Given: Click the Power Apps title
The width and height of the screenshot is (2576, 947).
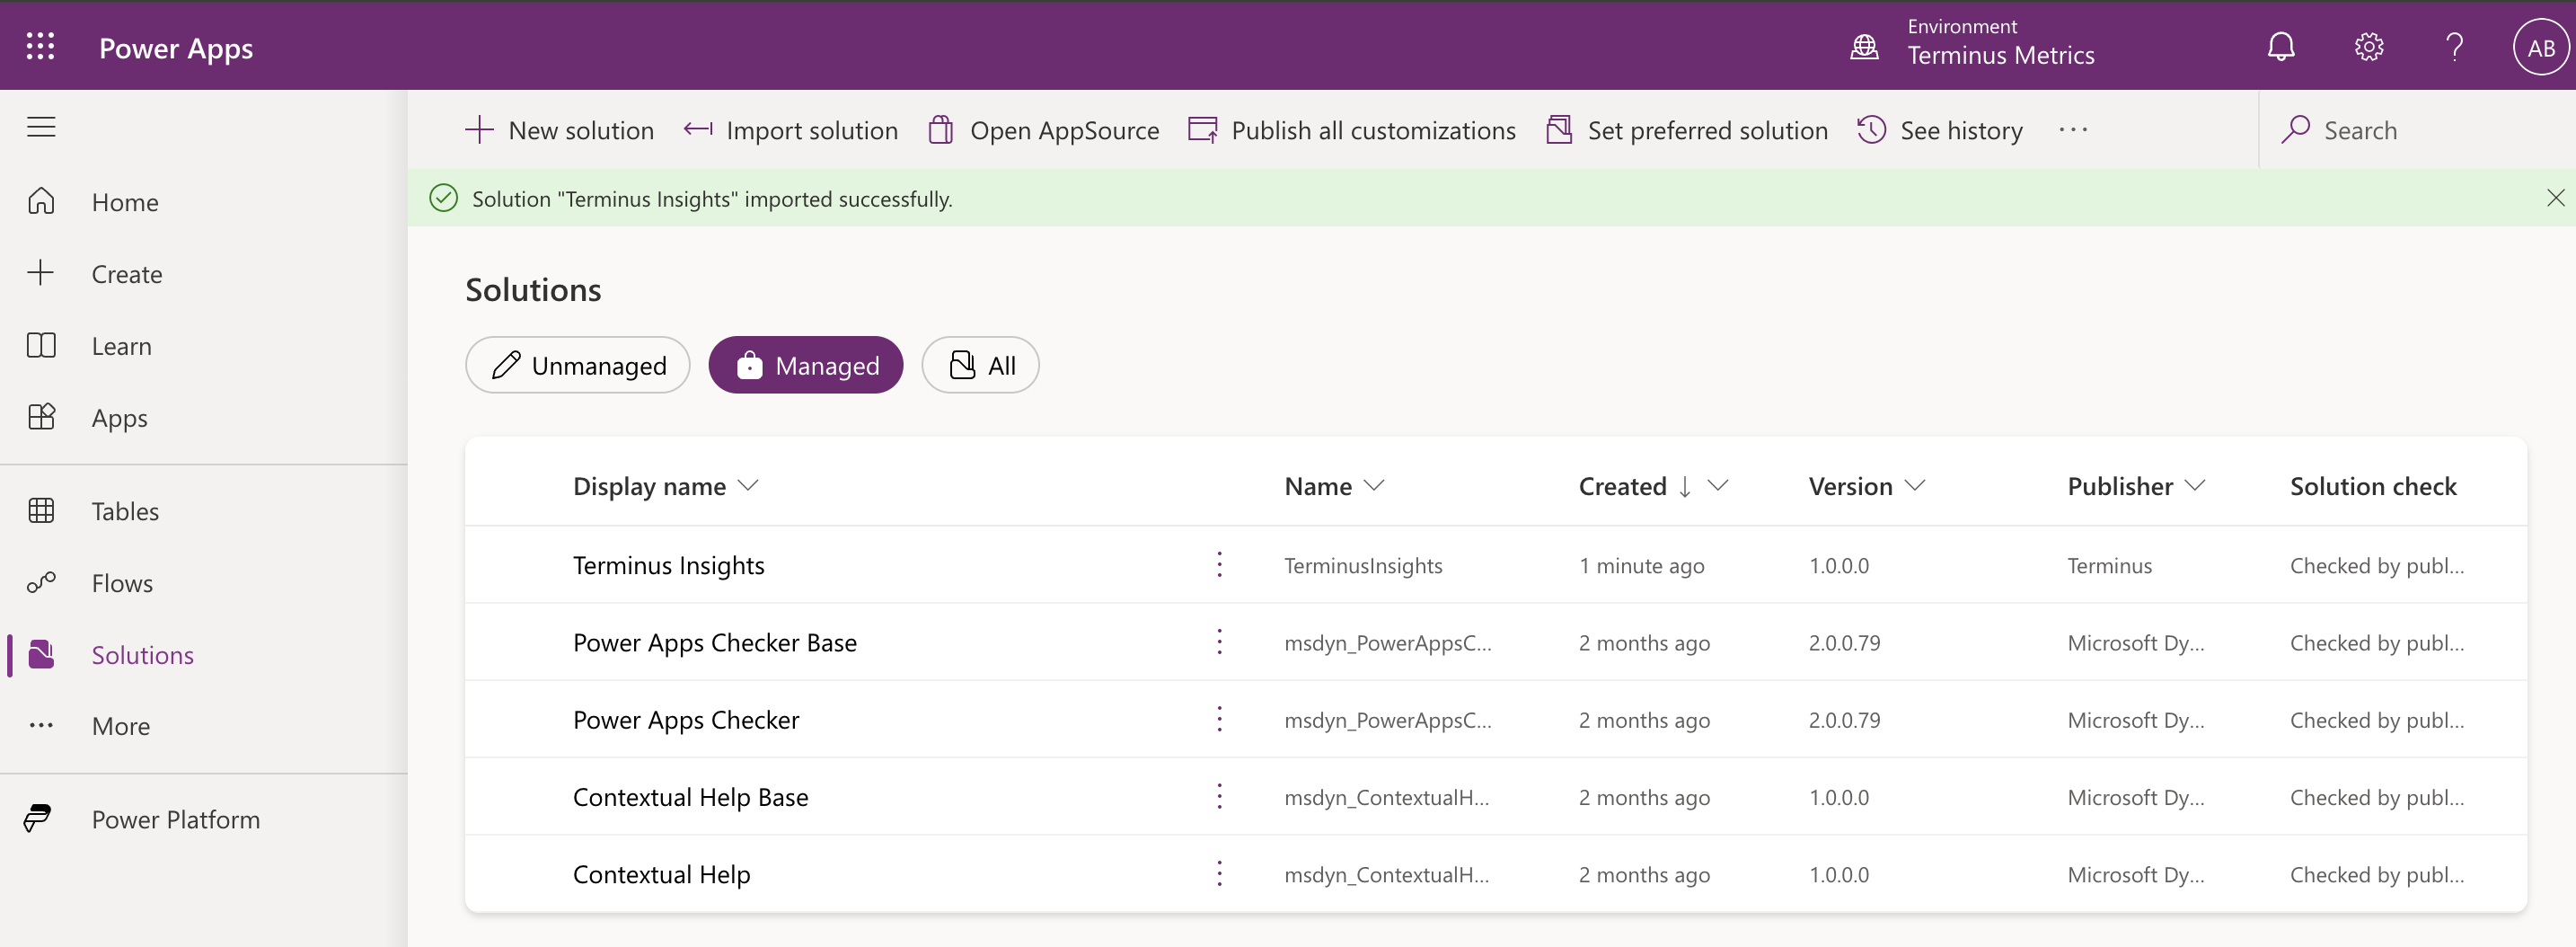Looking at the screenshot, I should point(176,48).
